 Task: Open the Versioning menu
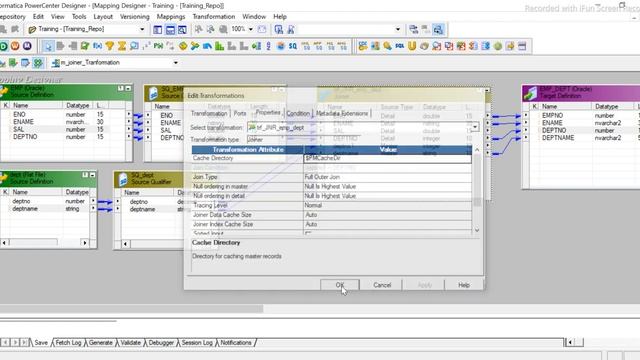click(135, 17)
